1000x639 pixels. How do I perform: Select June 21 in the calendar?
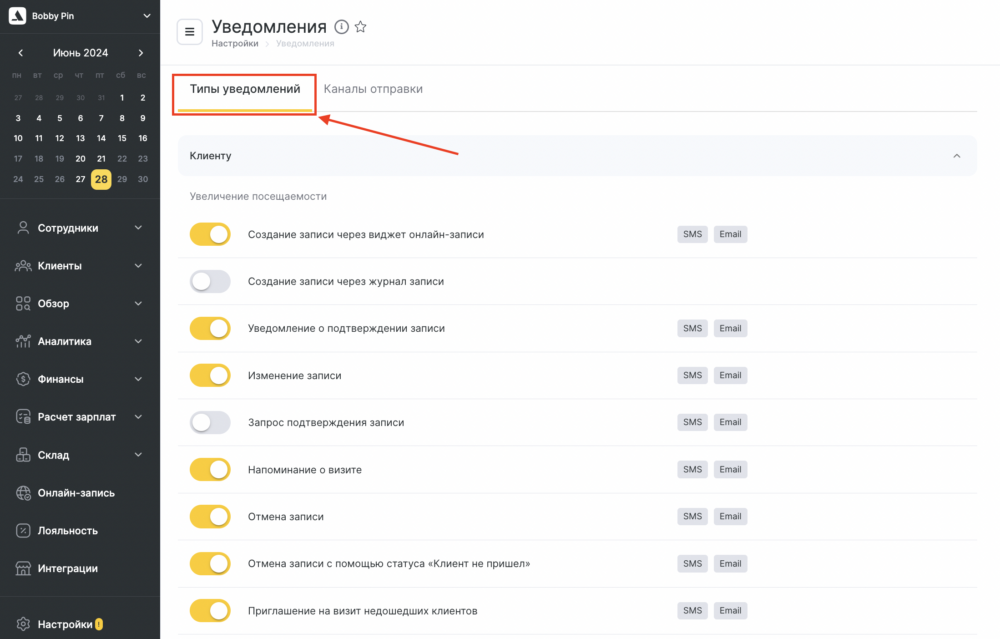pos(101,159)
